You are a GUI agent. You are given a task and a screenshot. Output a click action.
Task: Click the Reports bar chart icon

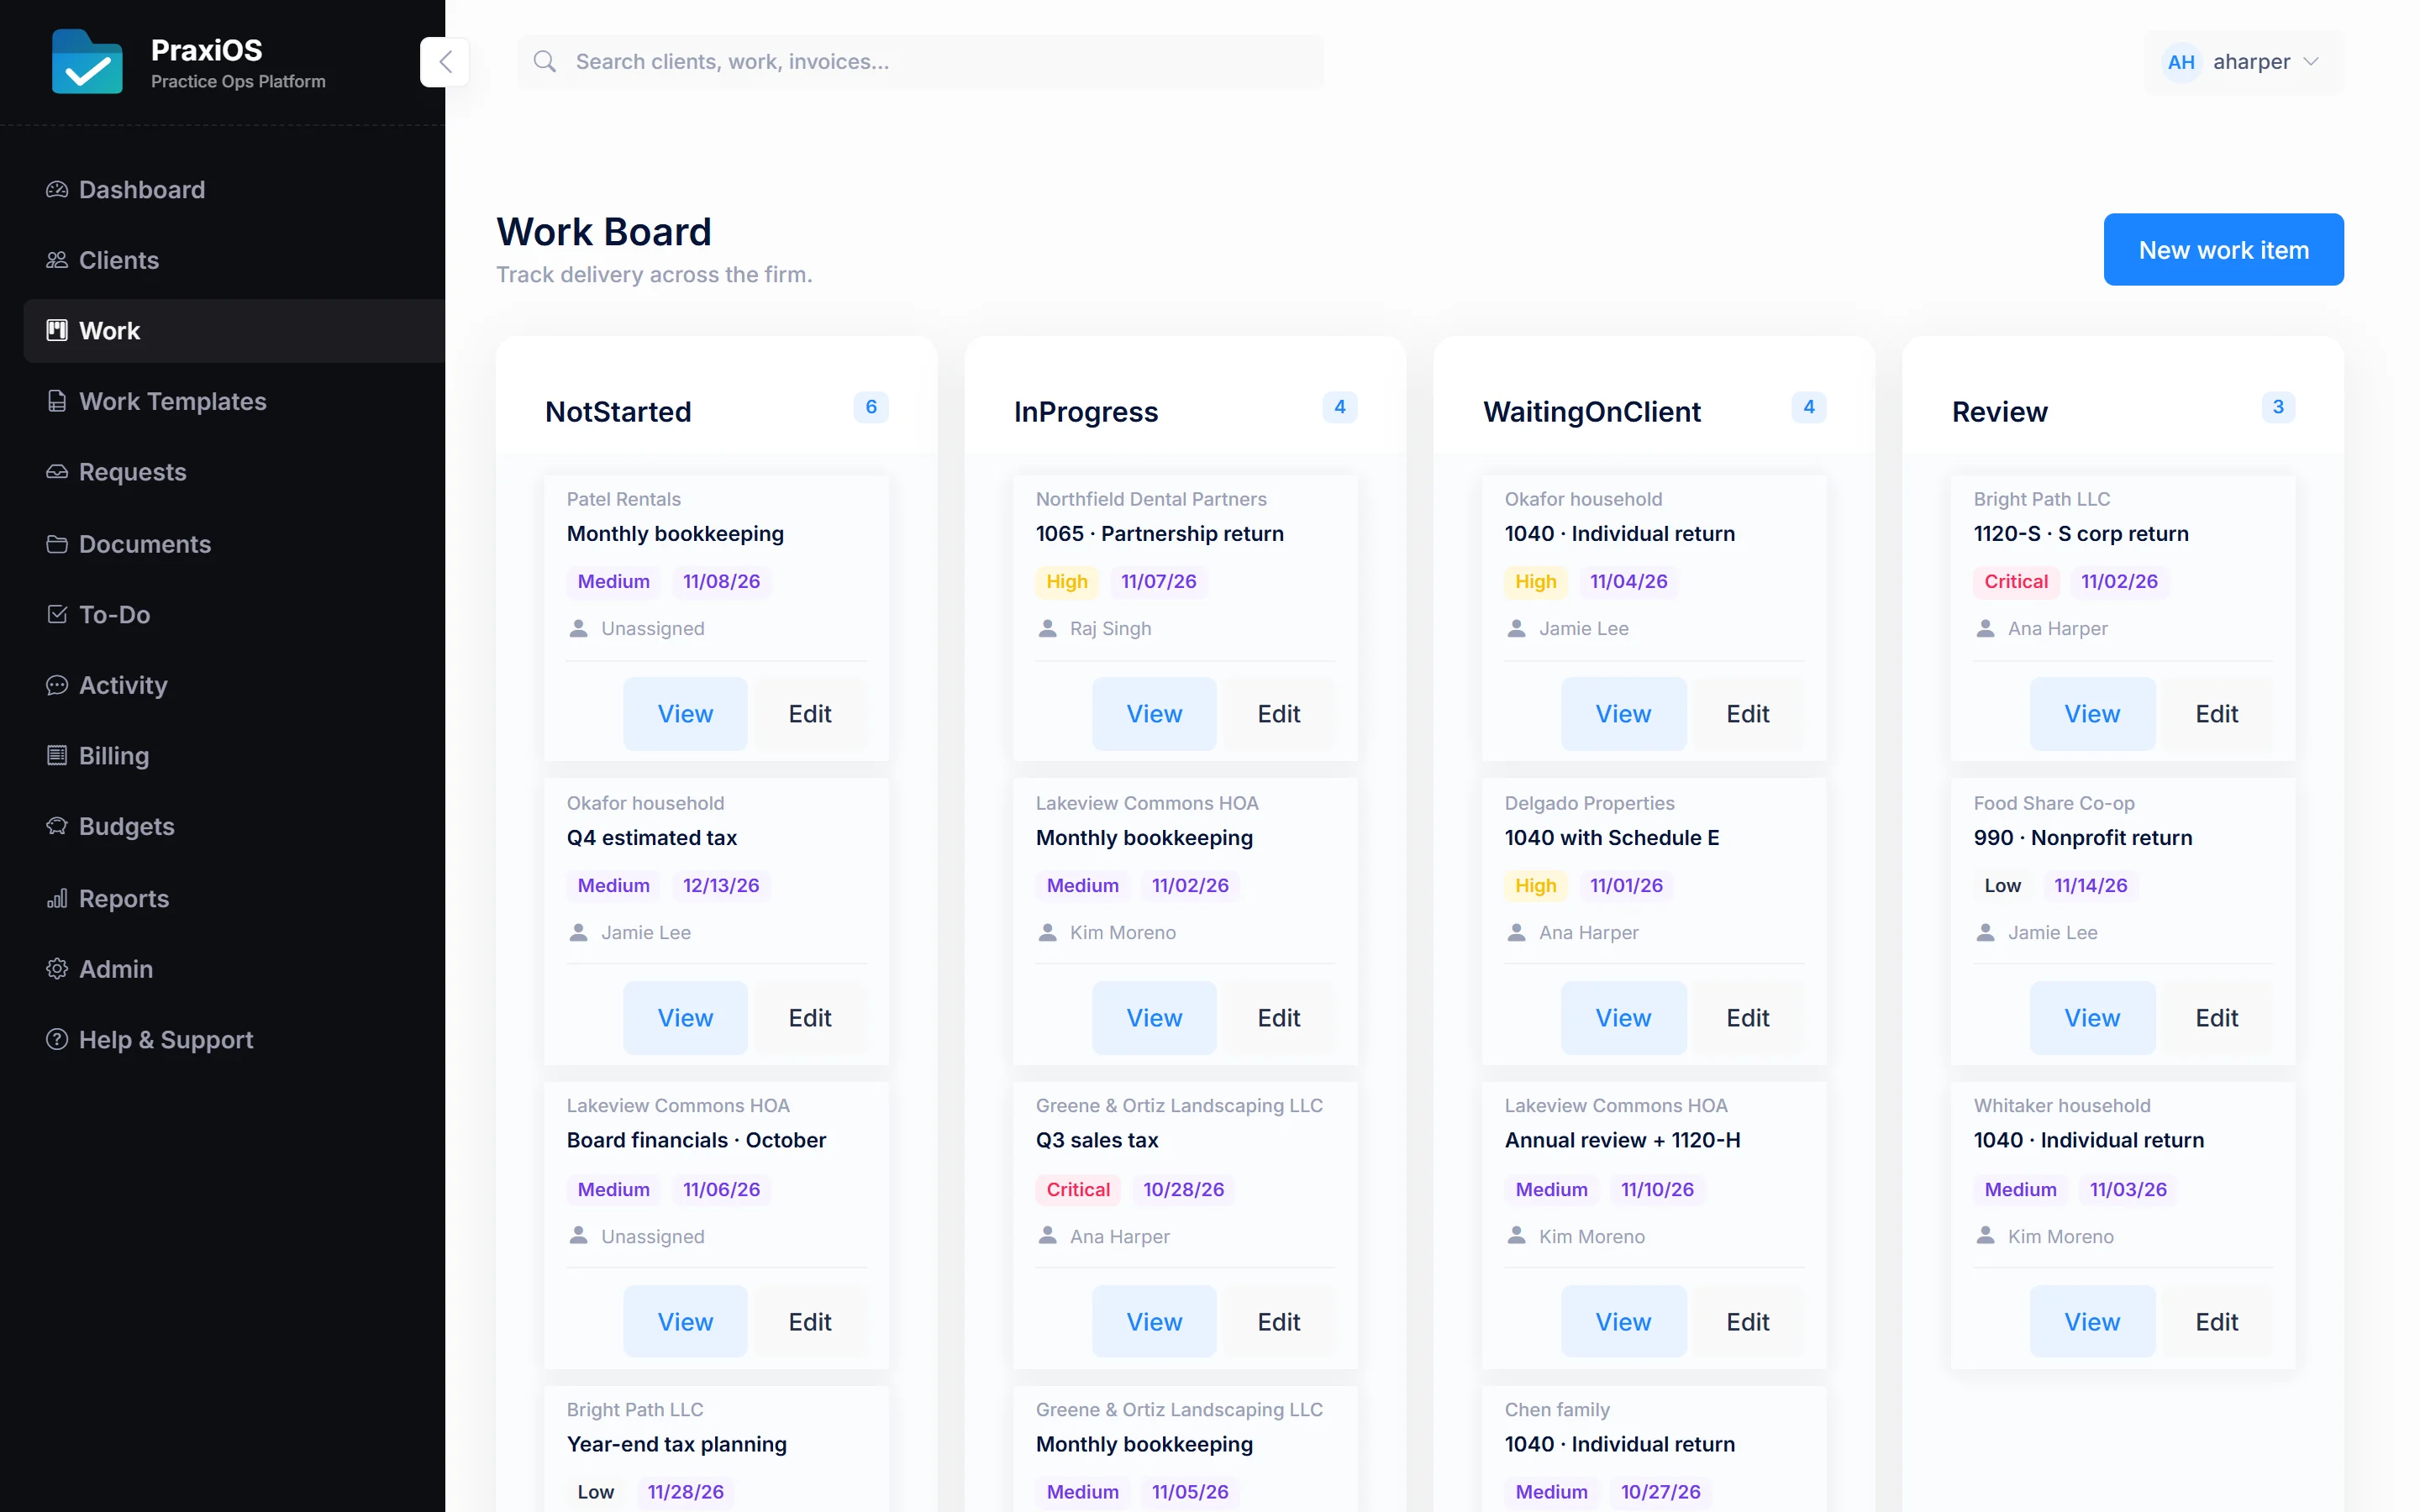coord(57,898)
